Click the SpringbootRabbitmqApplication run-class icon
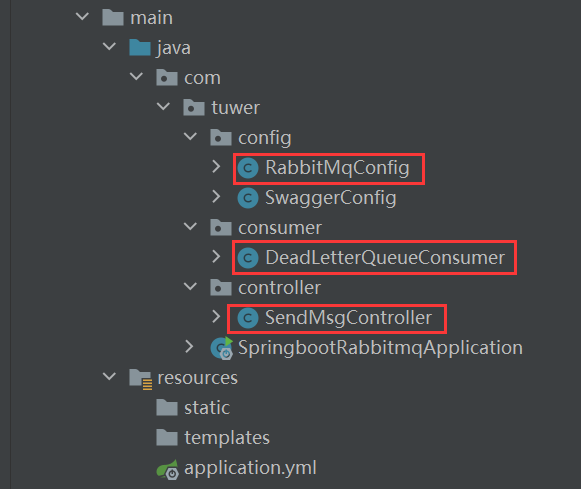The height and width of the screenshot is (489, 581). pos(222,348)
